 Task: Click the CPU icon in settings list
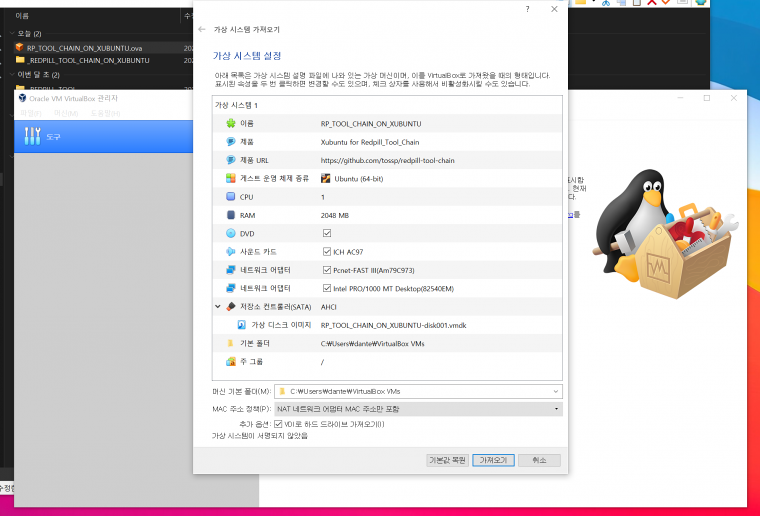click(x=231, y=197)
